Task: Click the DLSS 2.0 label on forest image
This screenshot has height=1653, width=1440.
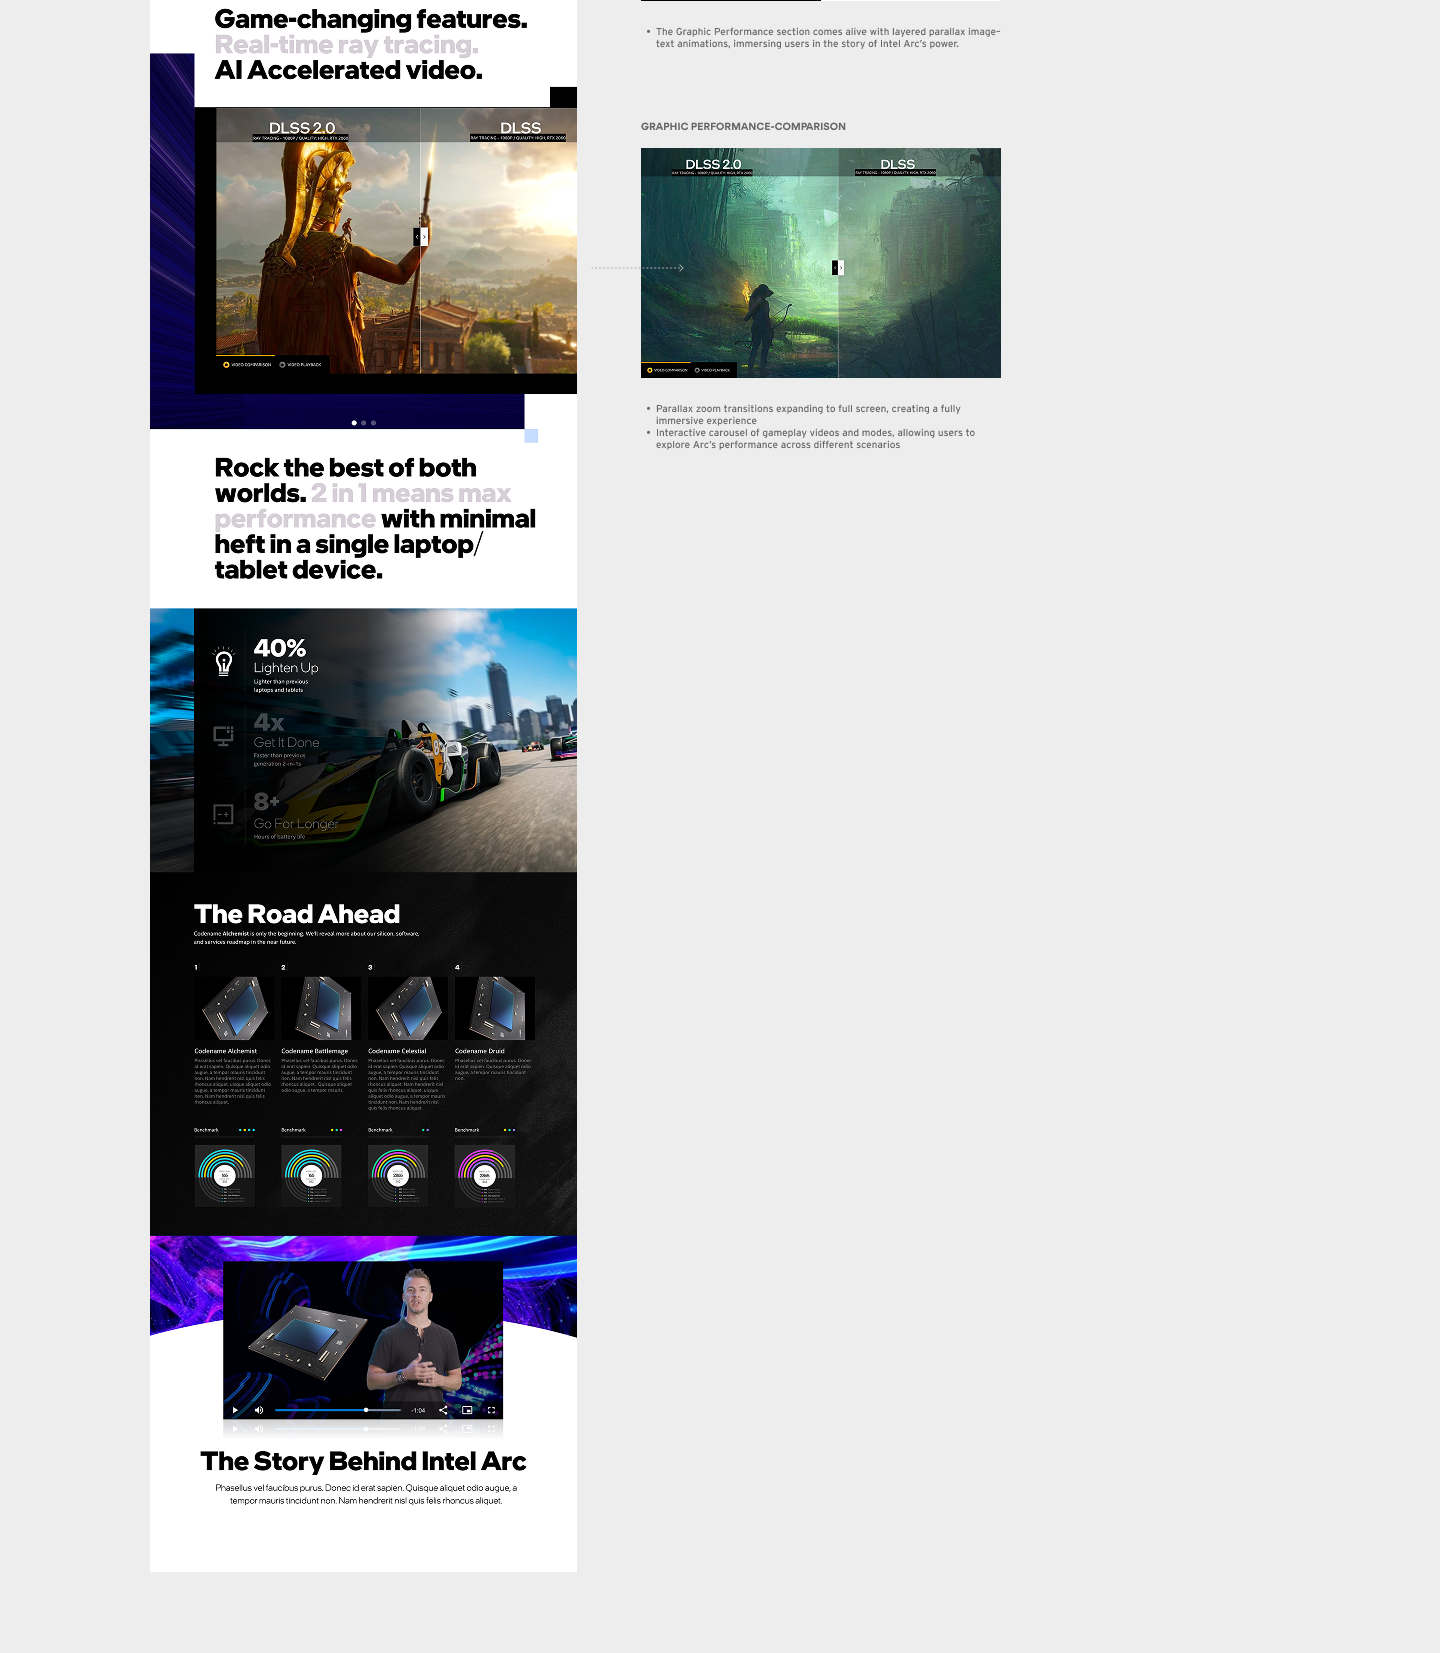Action: point(713,164)
